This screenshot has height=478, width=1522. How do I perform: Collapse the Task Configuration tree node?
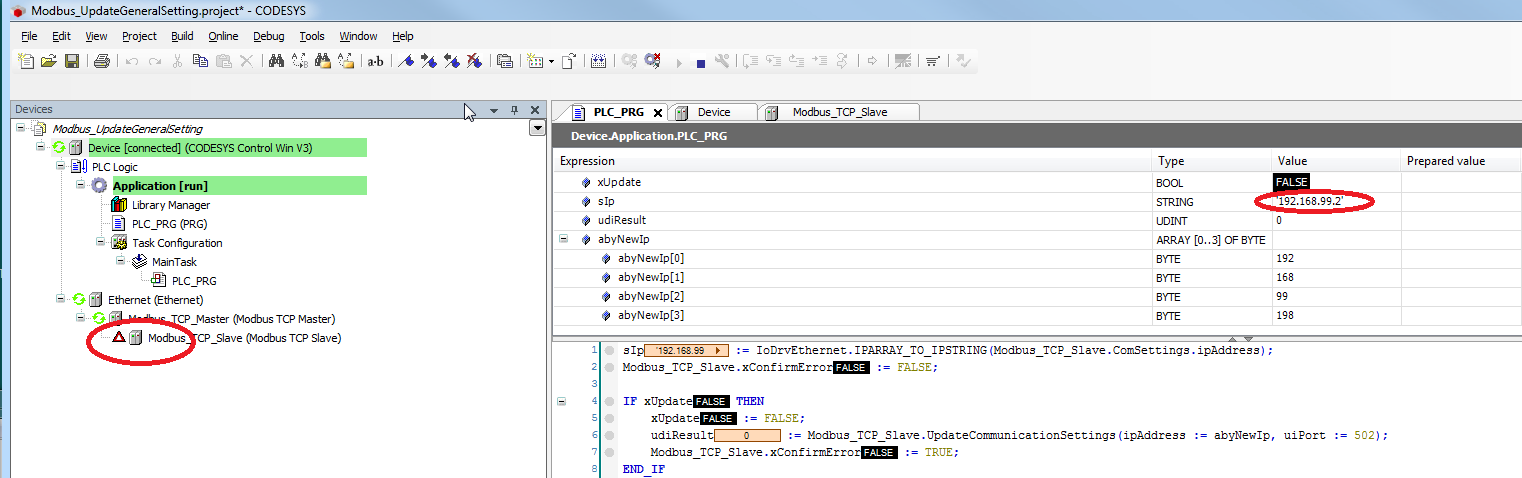(101, 243)
